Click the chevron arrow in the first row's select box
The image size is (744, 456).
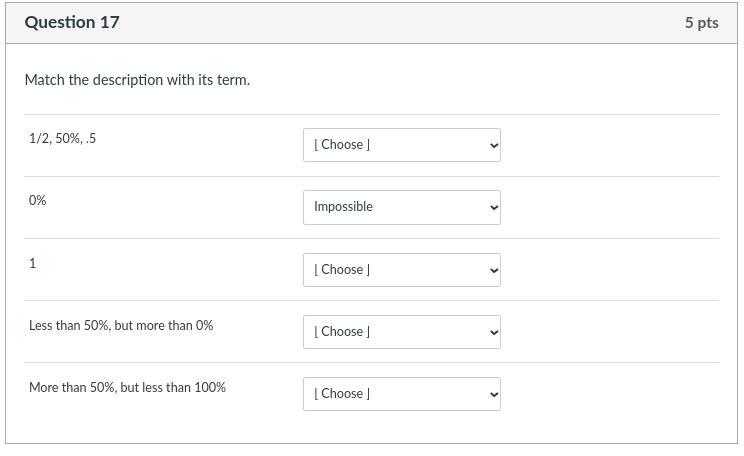(494, 145)
